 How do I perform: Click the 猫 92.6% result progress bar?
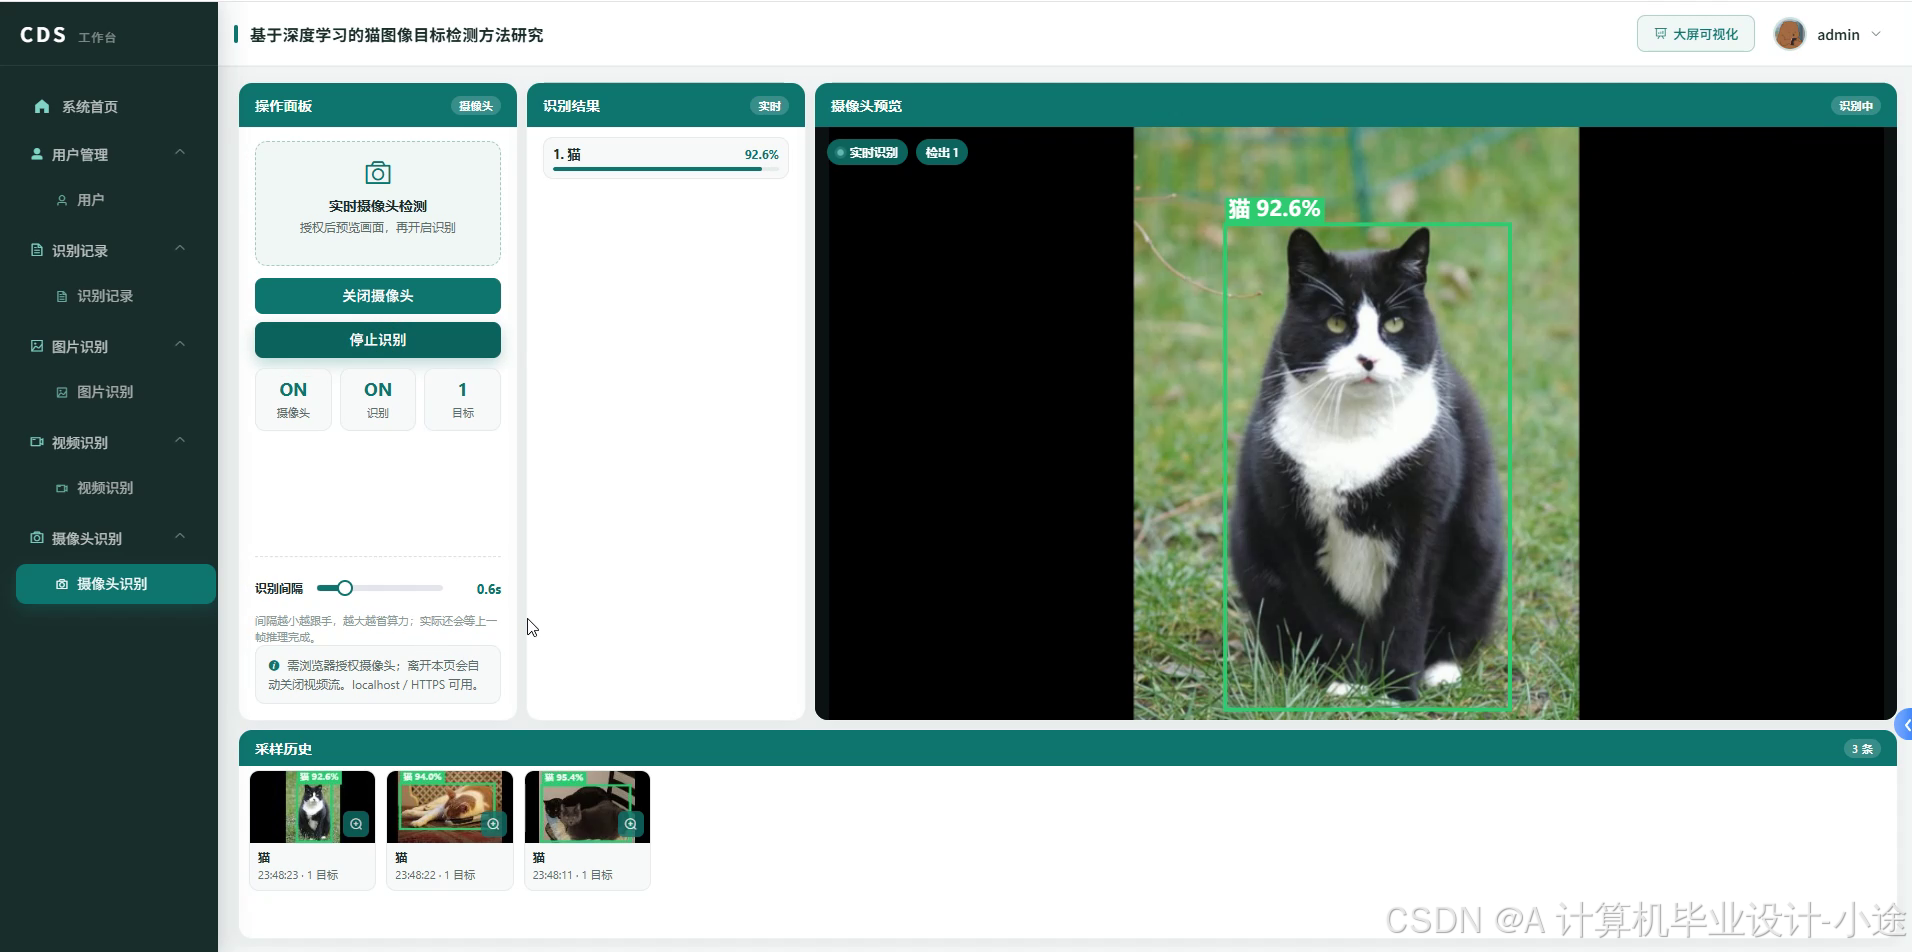666,169
